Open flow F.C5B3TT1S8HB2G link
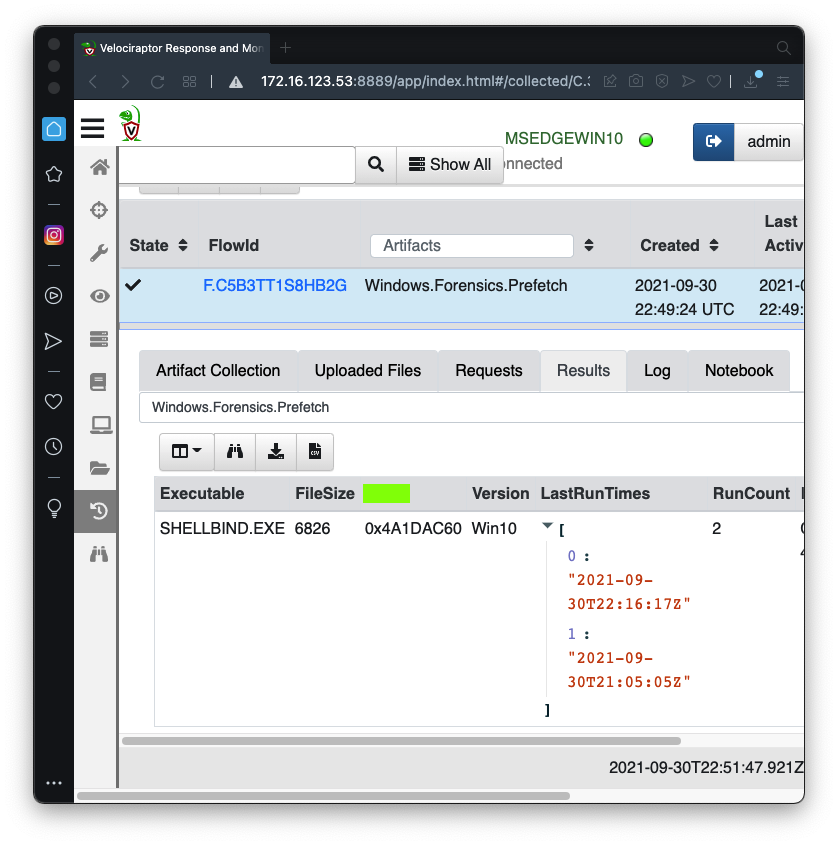838x845 pixels. click(x=275, y=286)
